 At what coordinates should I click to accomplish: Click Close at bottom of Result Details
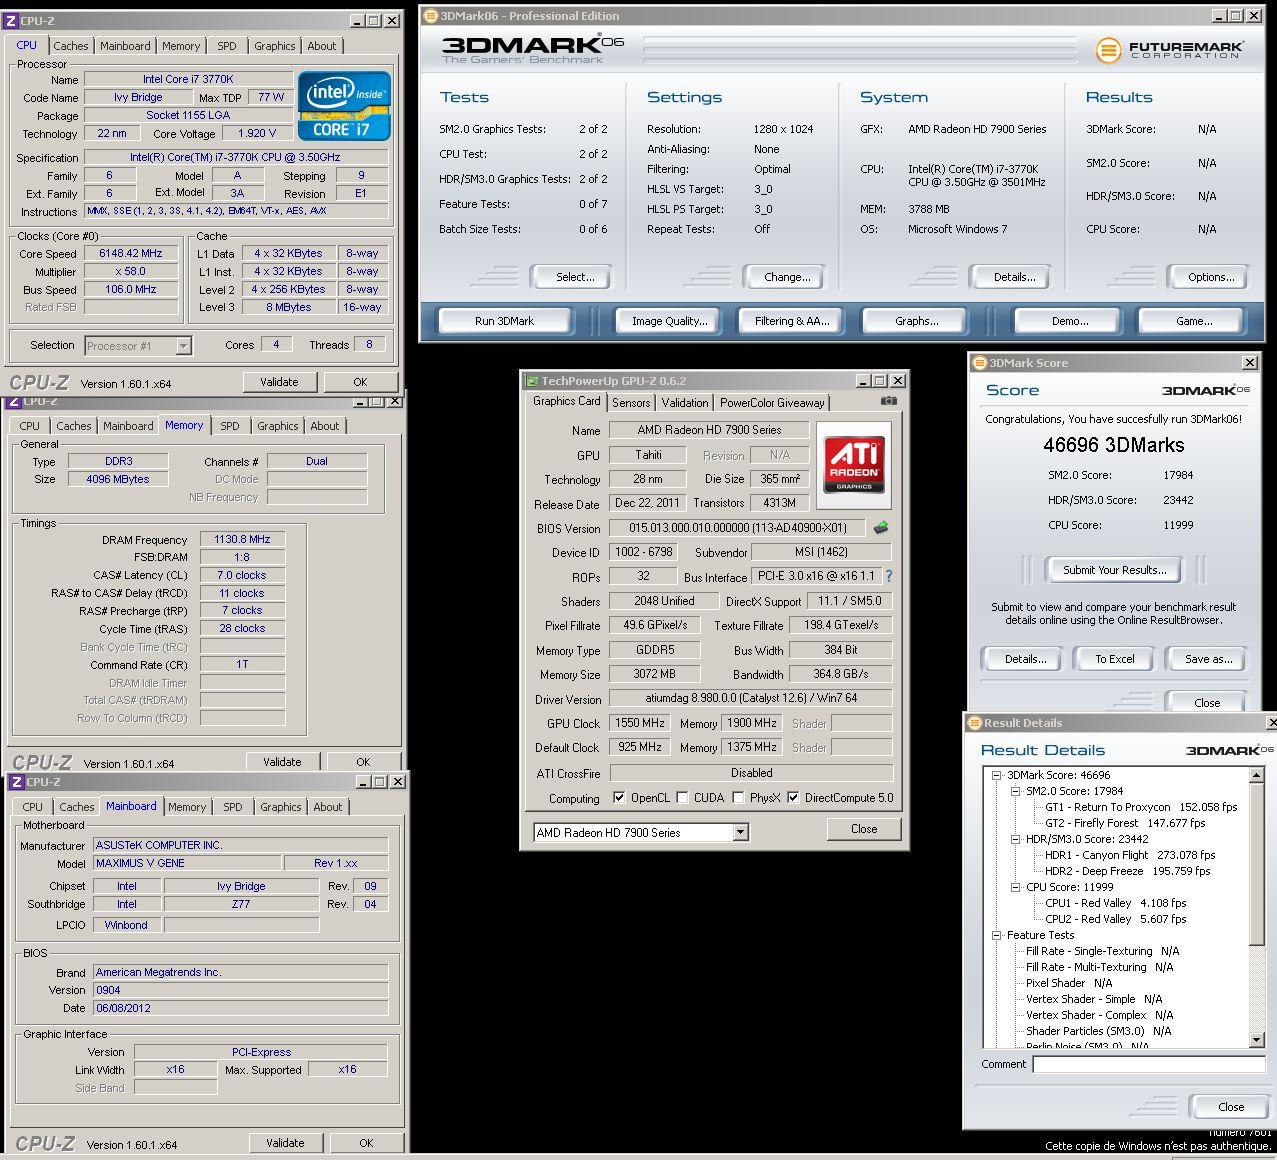tap(1231, 1107)
